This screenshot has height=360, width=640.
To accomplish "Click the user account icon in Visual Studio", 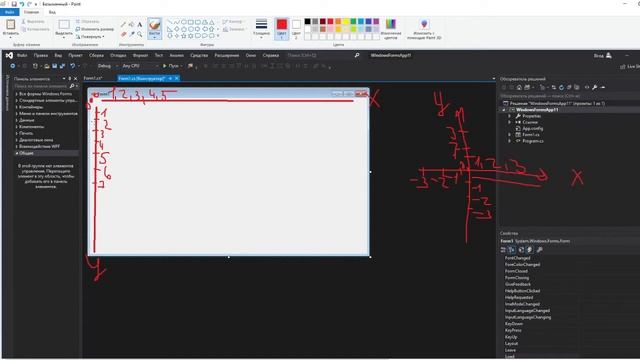I will [609, 55].
